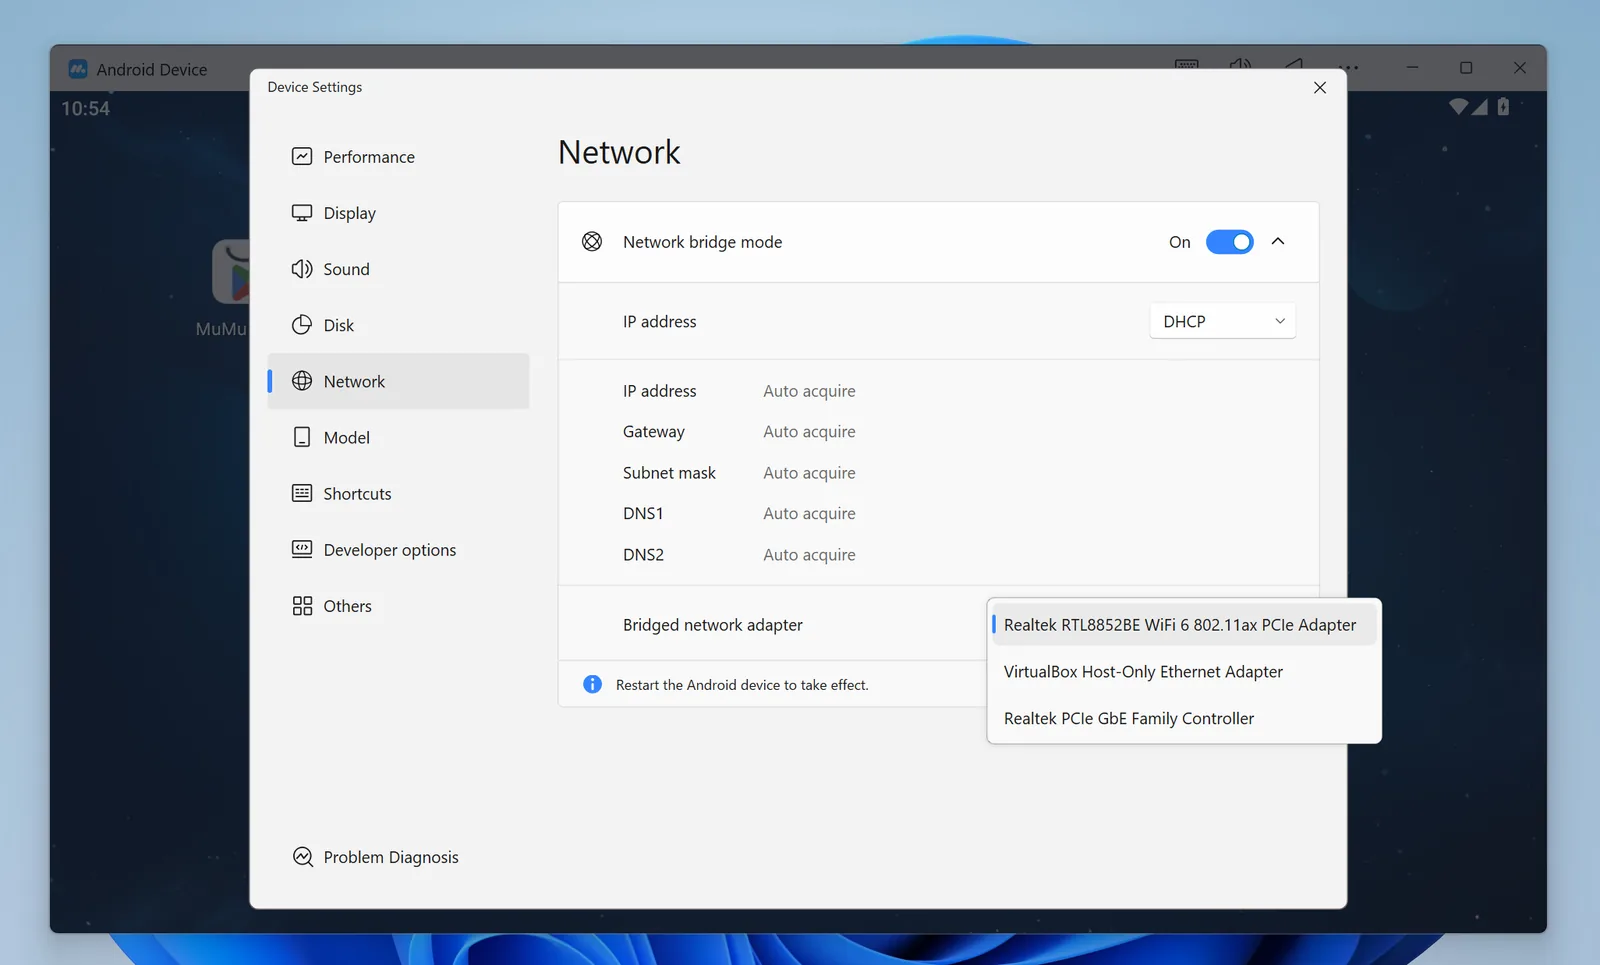Click the IP address label beside DHCP dropdown
Viewport: 1600px width, 965px height.
point(660,321)
